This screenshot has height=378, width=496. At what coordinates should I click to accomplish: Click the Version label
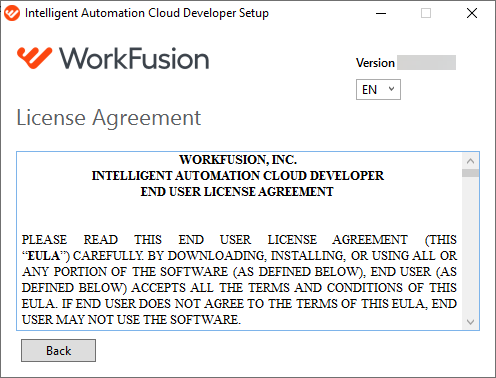point(375,63)
